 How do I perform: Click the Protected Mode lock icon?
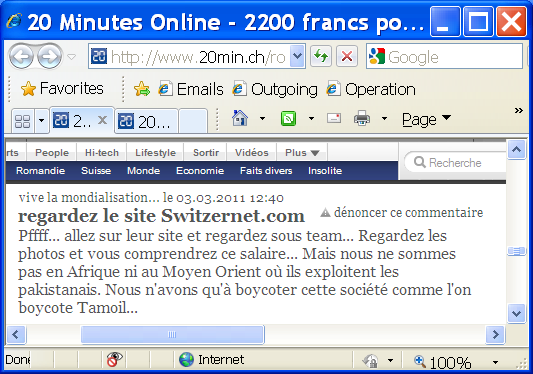(371, 360)
